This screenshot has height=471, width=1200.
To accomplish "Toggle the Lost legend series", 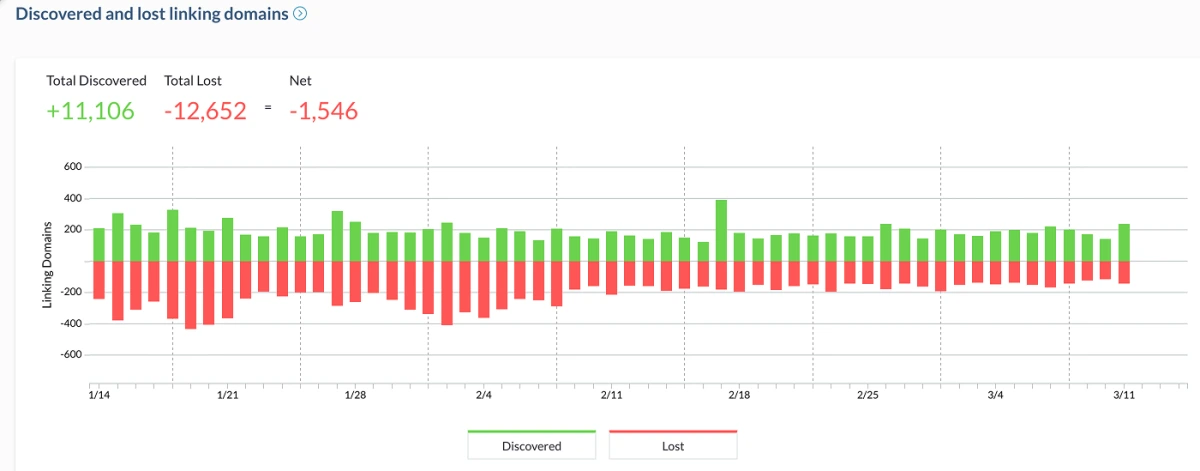I will [x=673, y=445].
